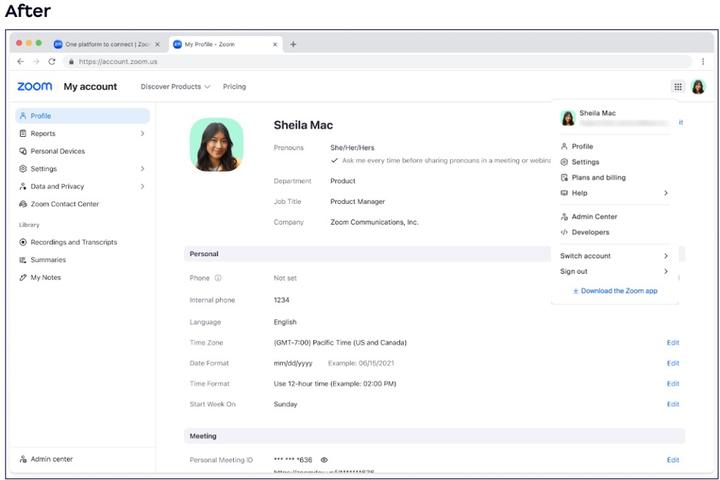This screenshot has height=480, width=720.
Task: Click the Pricing link
Action: (234, 86)
